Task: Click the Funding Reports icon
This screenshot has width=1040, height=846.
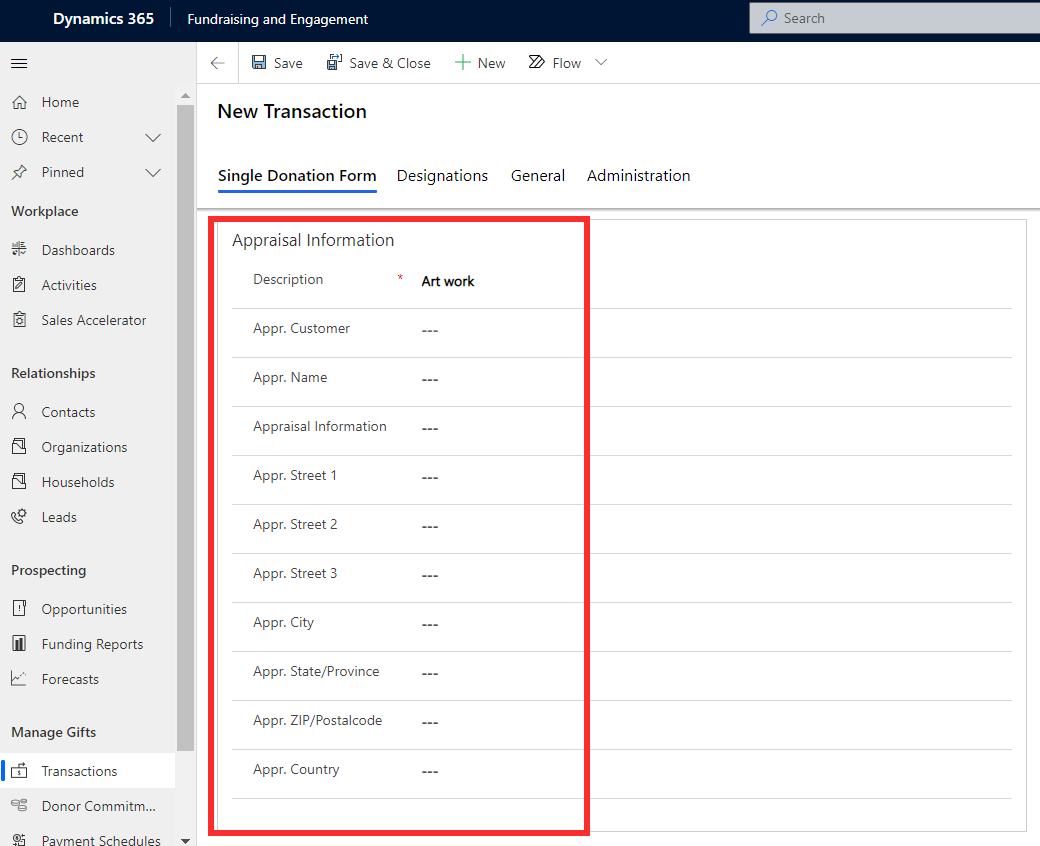Action: pyautogui.click(x=20, y=644)
